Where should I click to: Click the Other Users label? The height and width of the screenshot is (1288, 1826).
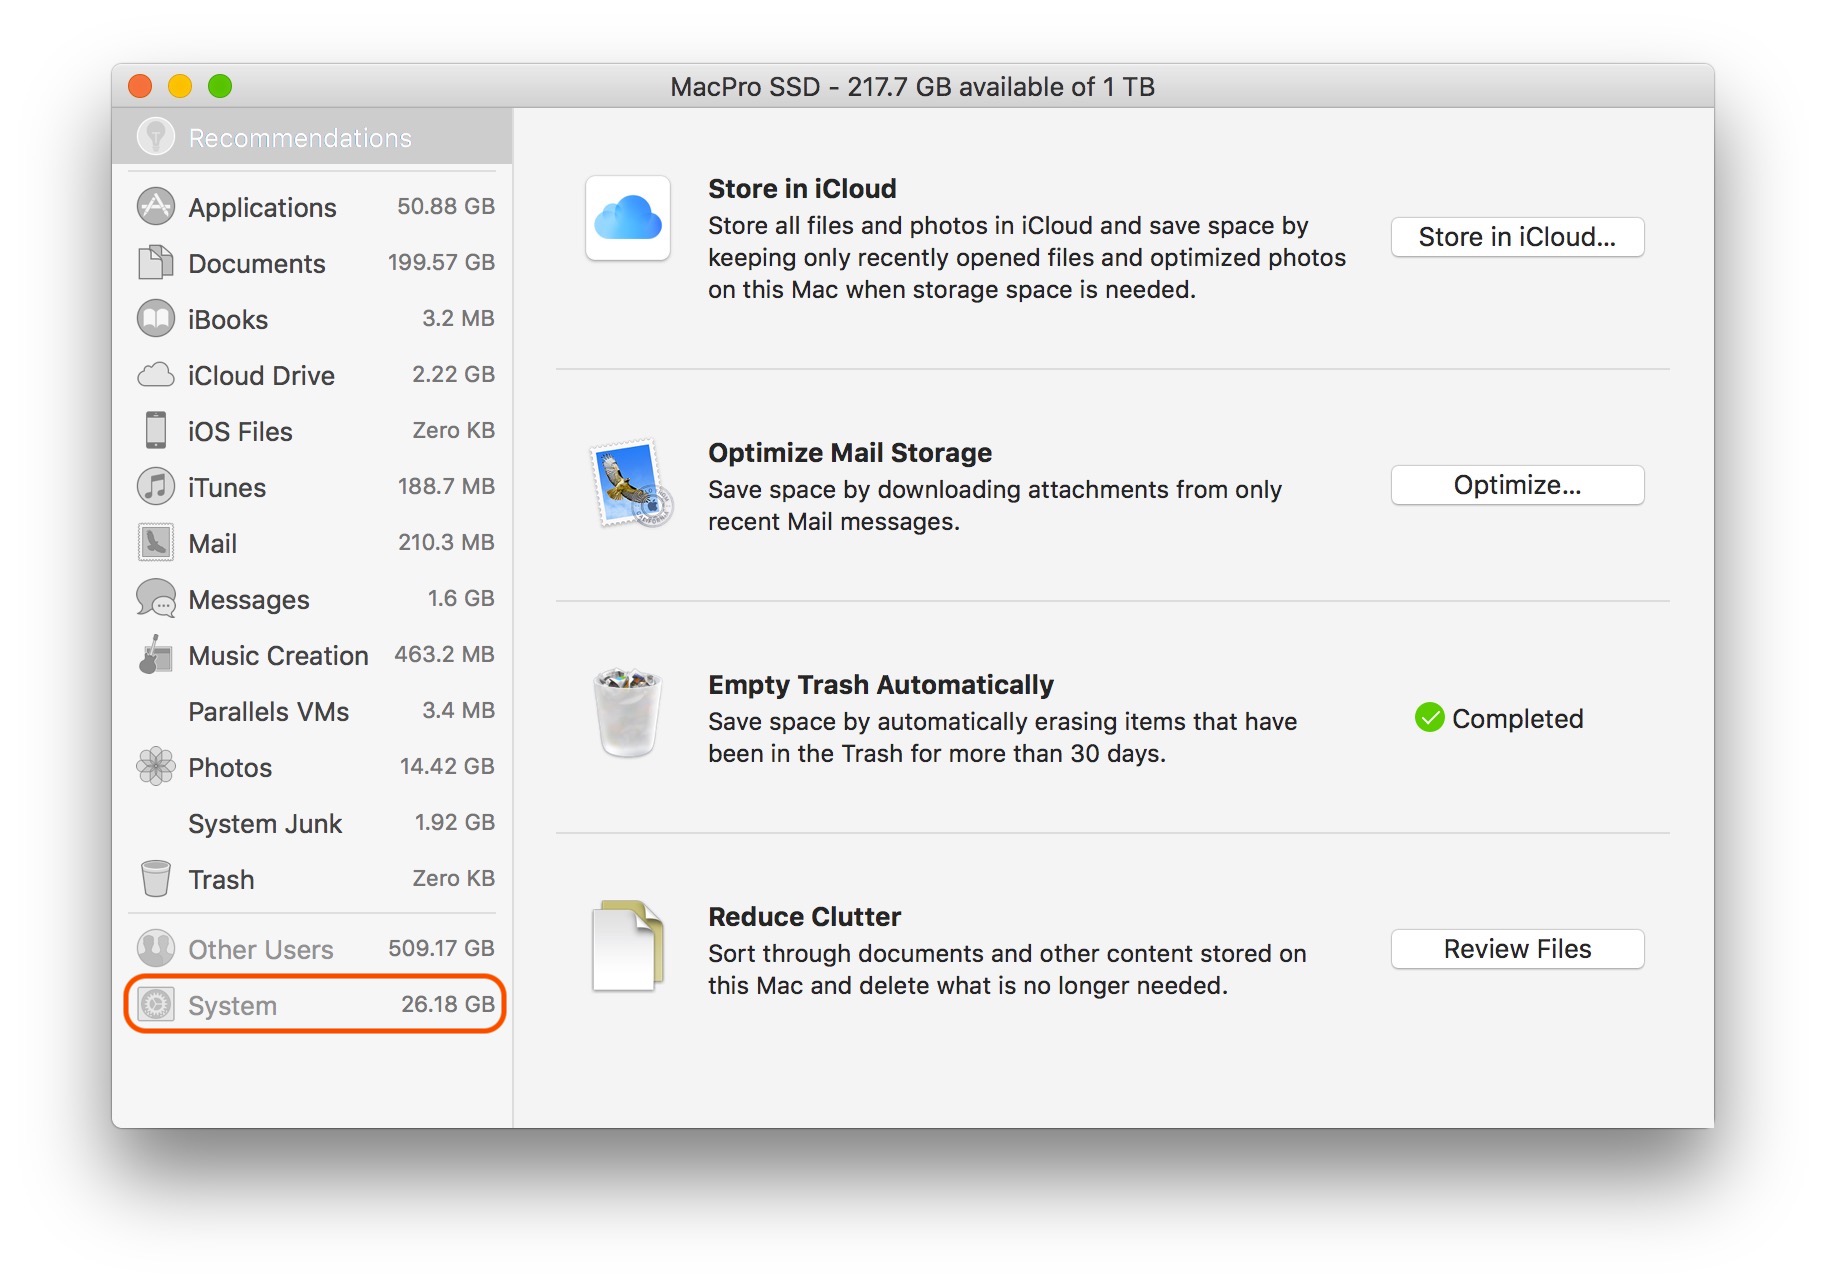pyautogui.click(x=261, y=949)
